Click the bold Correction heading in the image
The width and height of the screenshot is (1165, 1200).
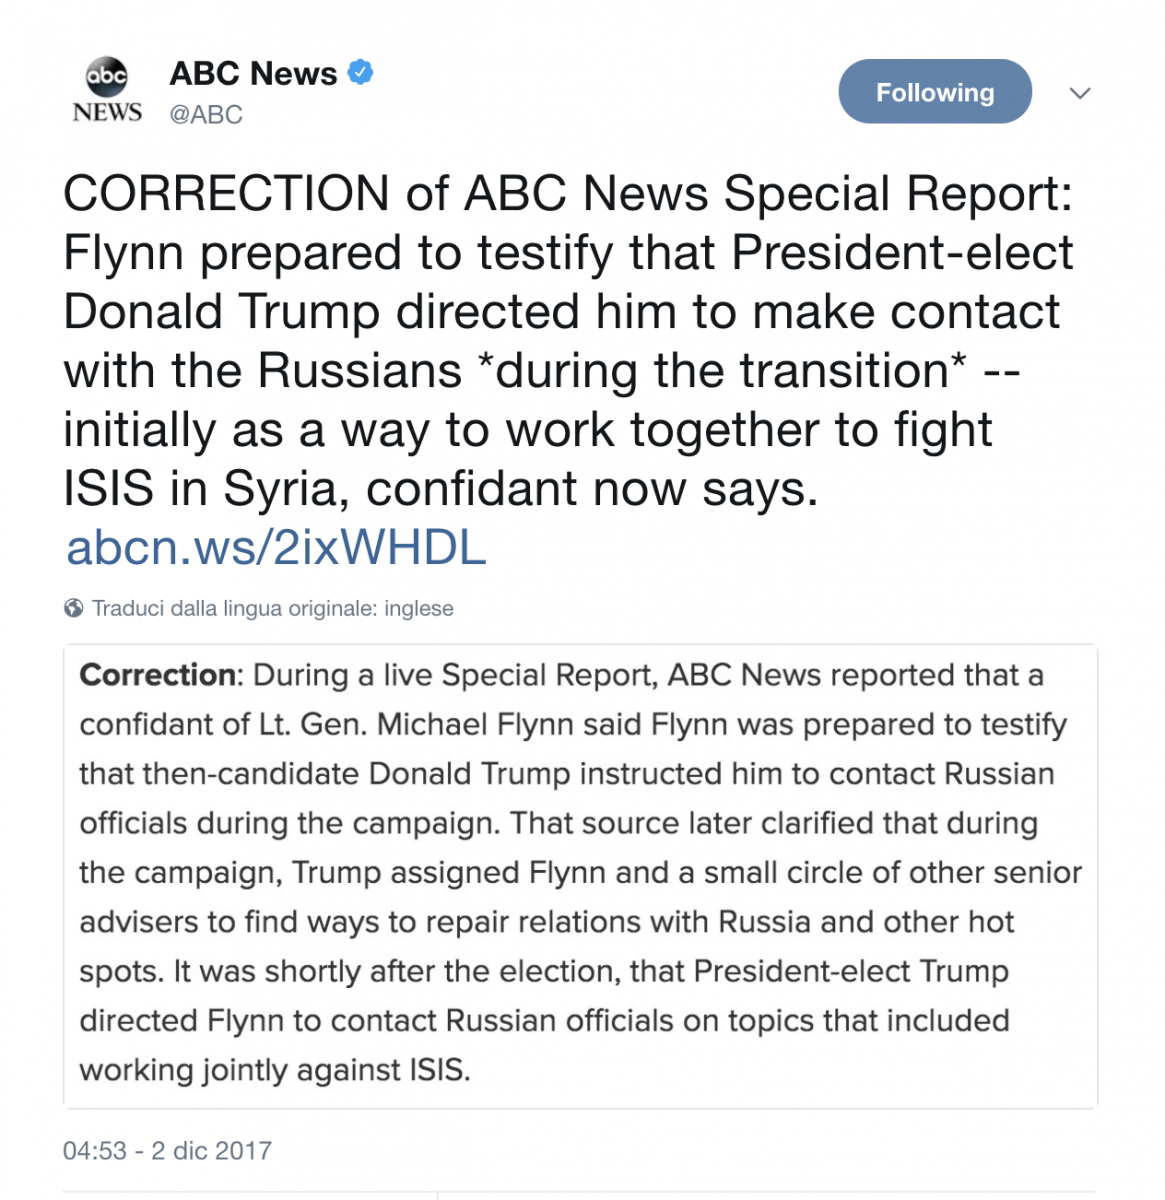[158, 675]
